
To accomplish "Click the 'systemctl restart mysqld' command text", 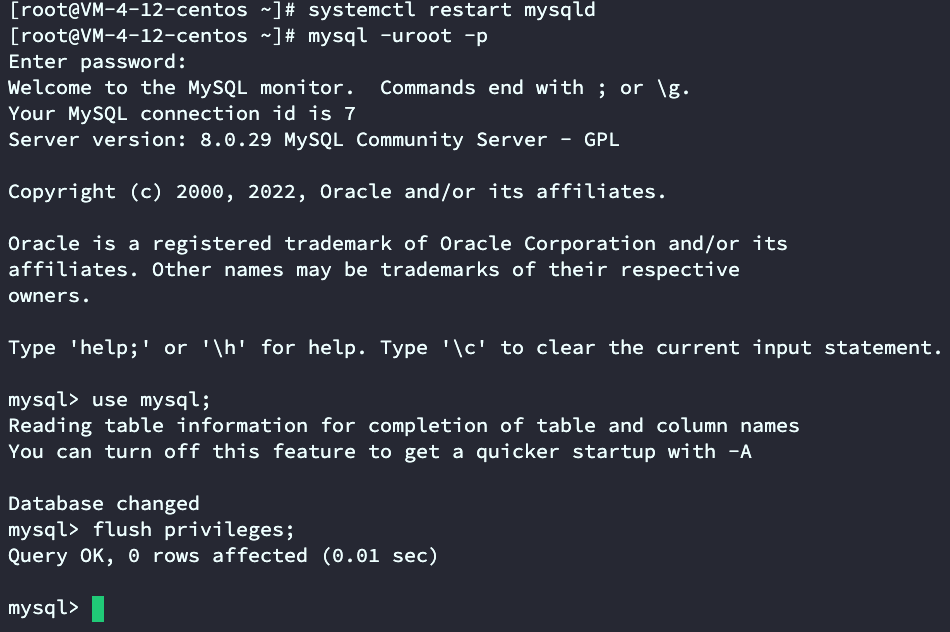I will click(x=451, y=10).
